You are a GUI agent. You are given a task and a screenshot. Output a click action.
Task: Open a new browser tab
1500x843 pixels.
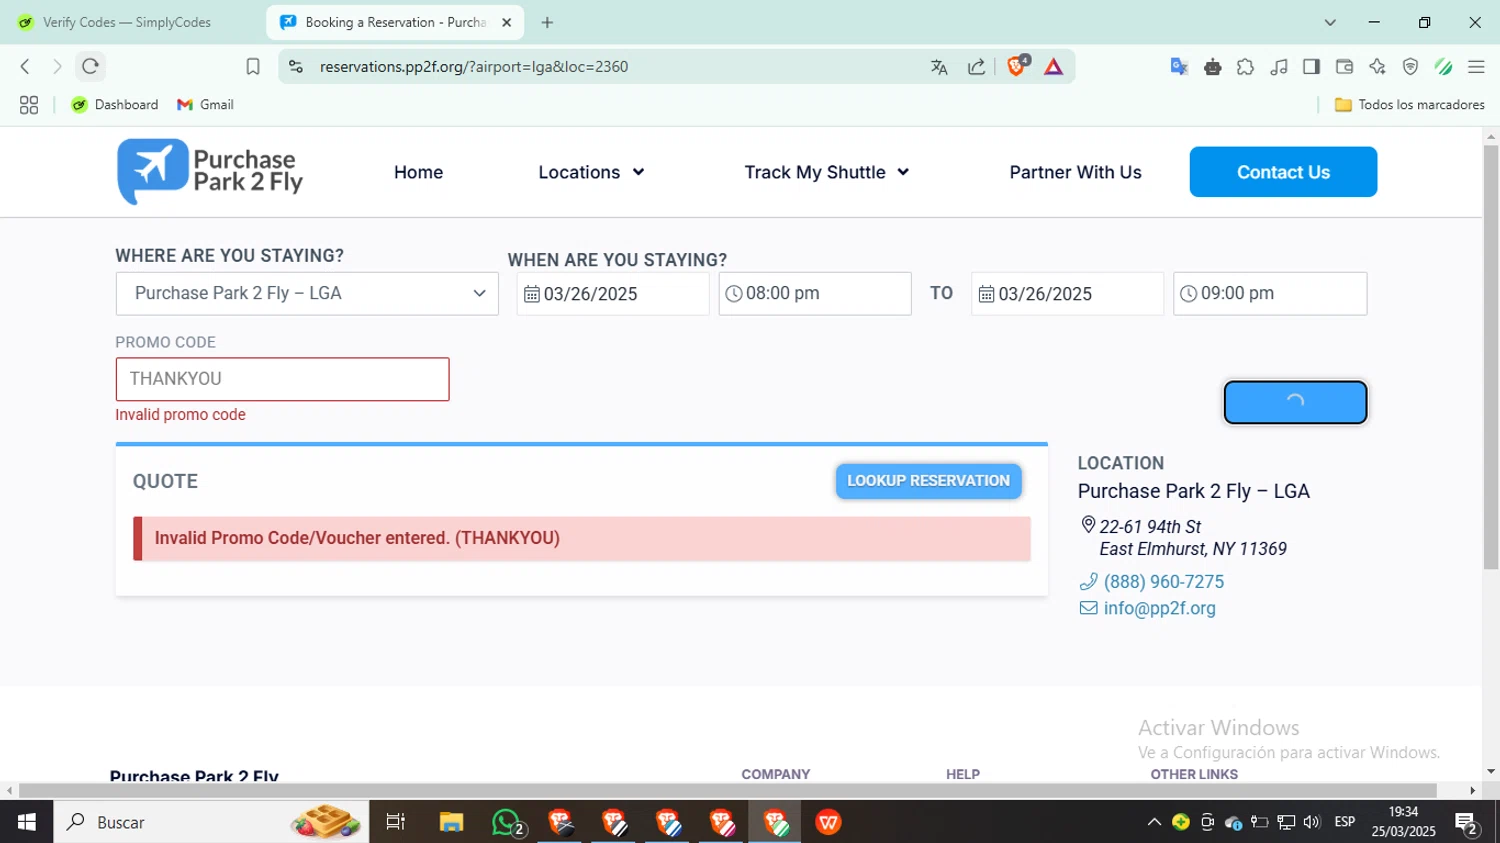click(547, 22)
